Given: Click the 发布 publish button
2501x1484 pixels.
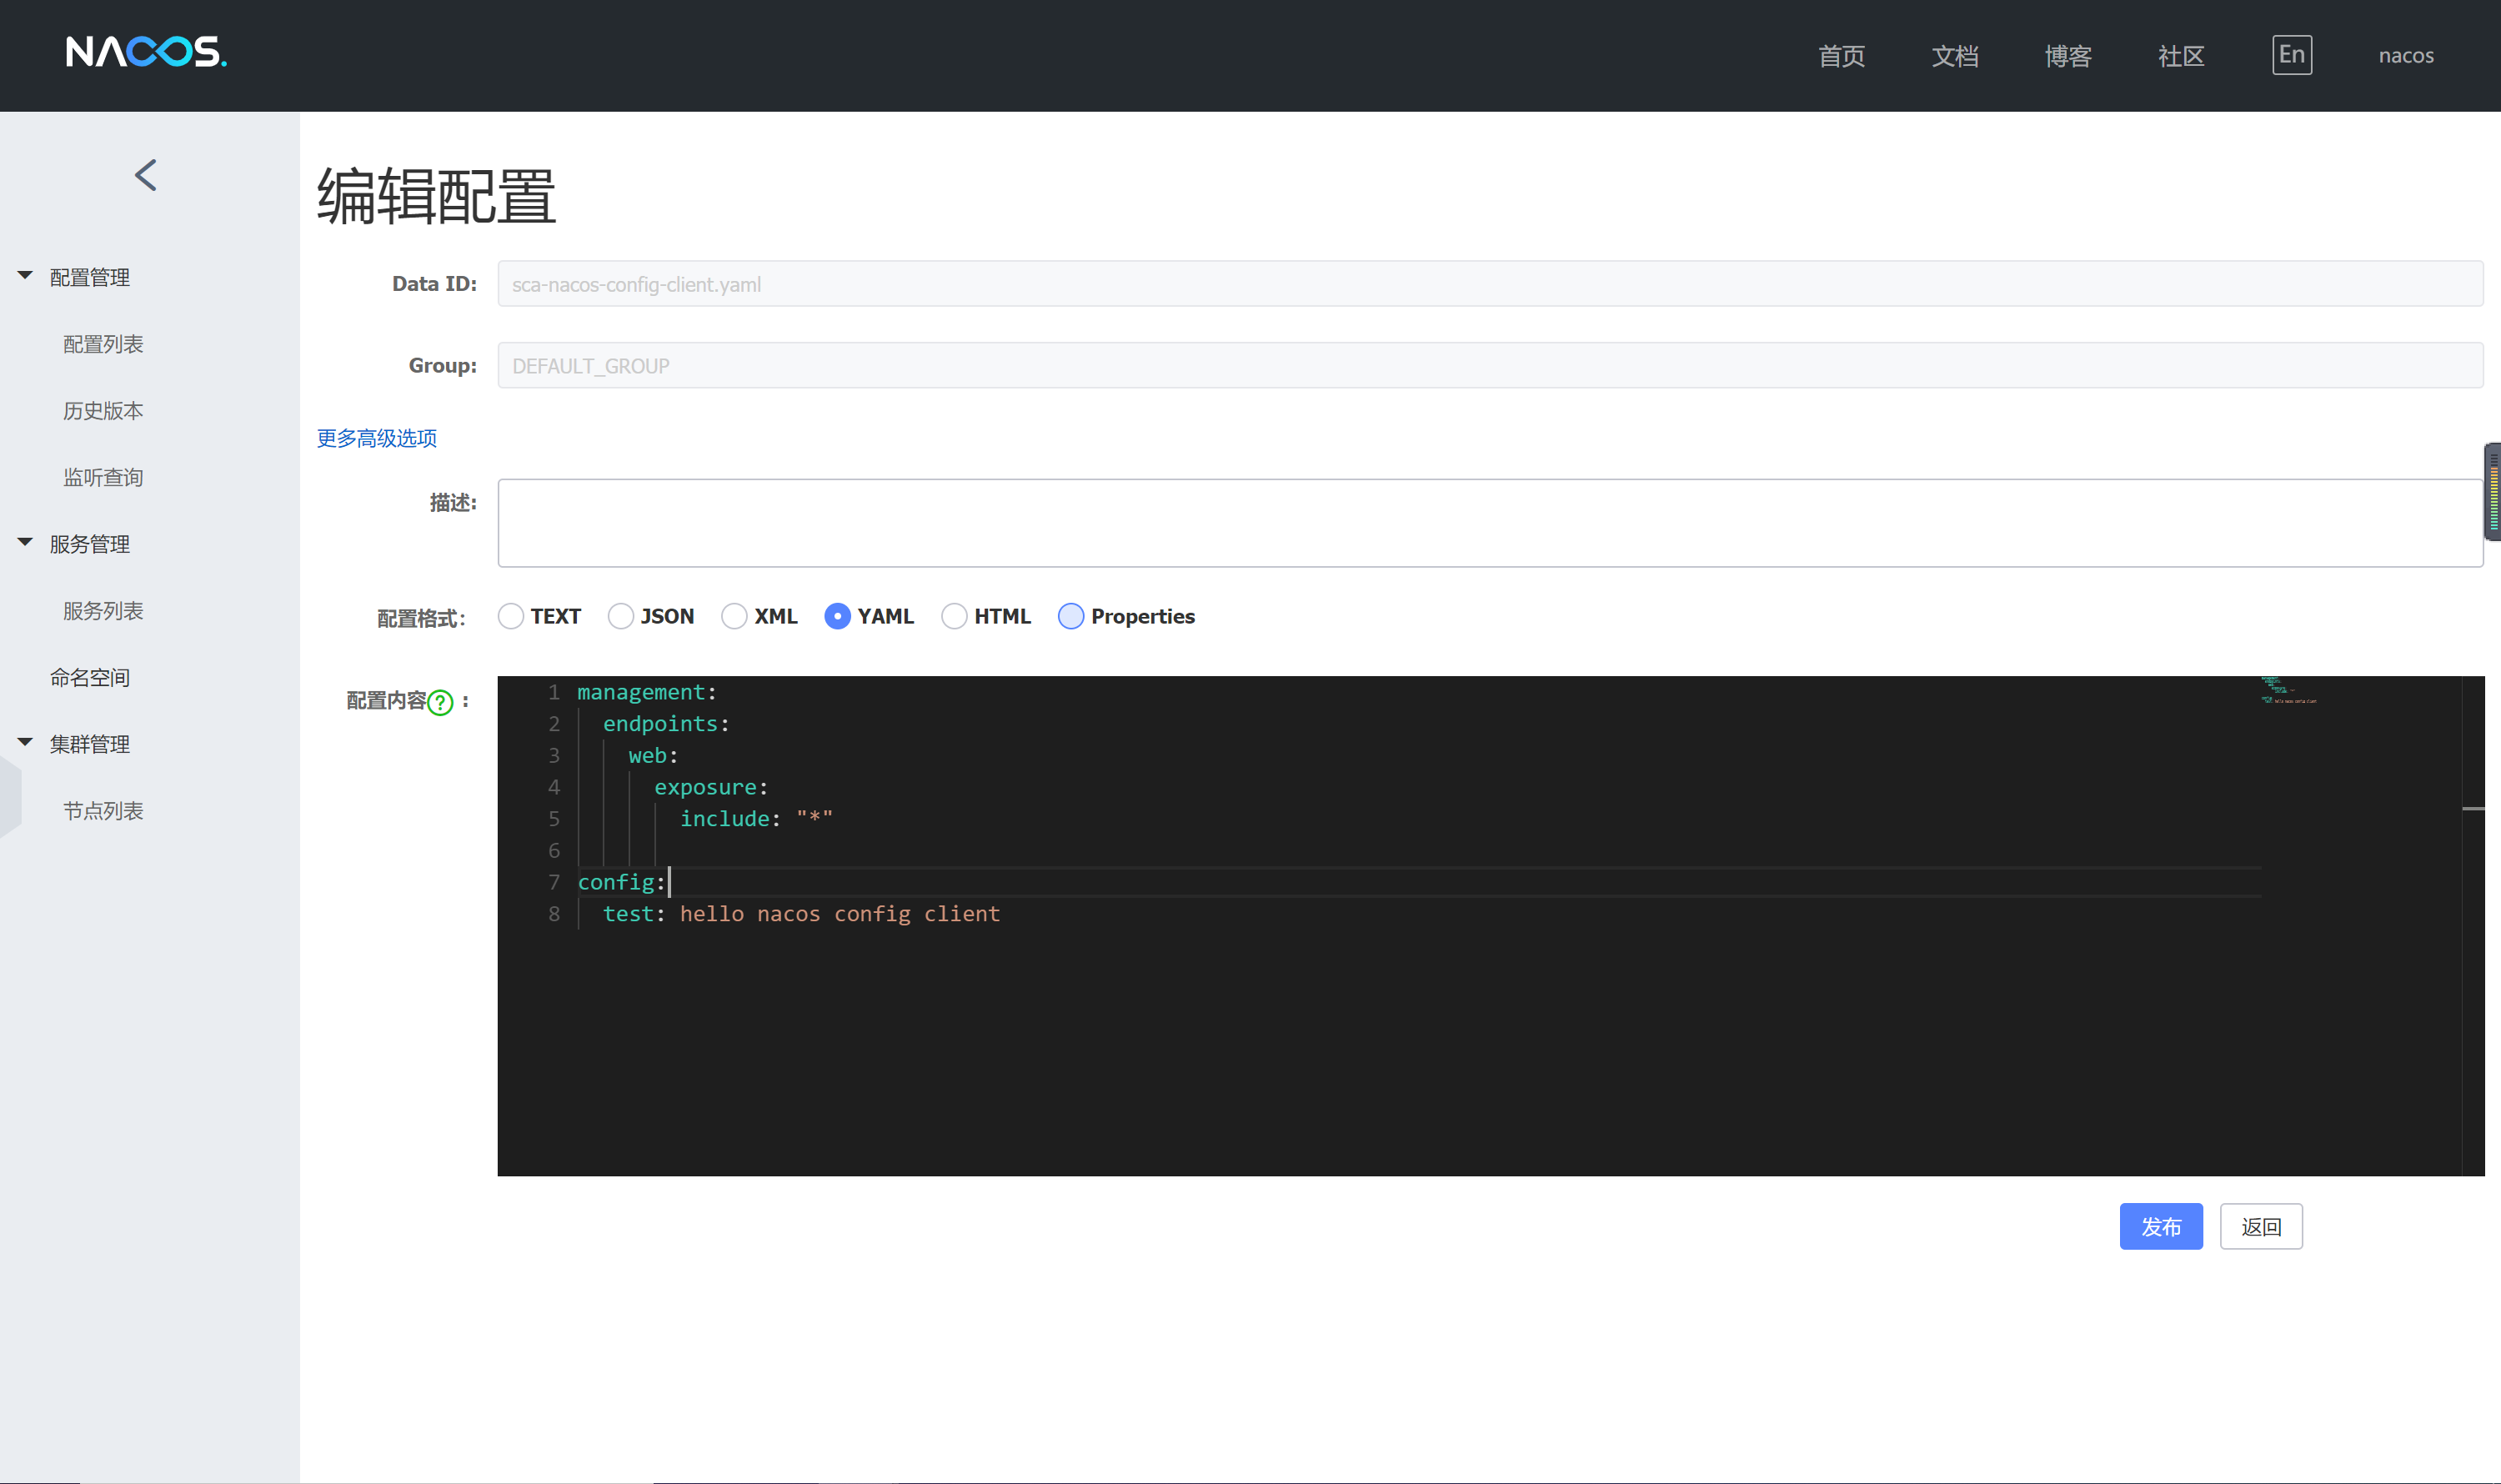Looking at the screenshot, I should [2160, 1226].
